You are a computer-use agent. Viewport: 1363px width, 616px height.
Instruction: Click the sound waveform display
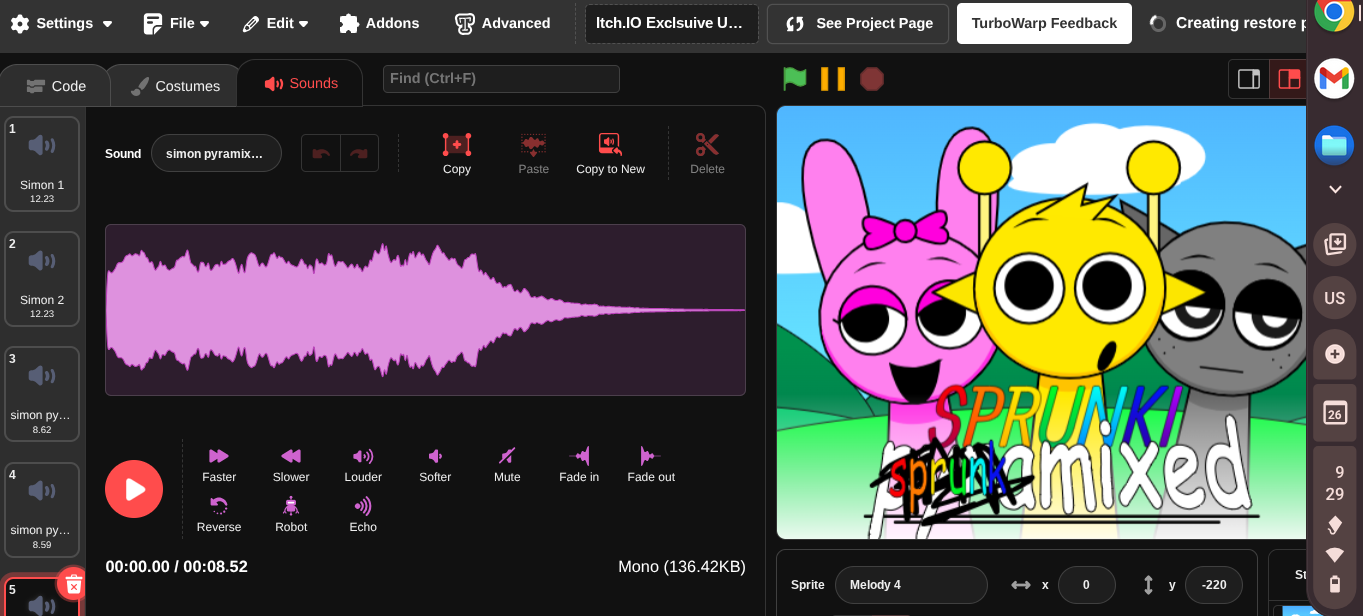click(x=425, y=310)
